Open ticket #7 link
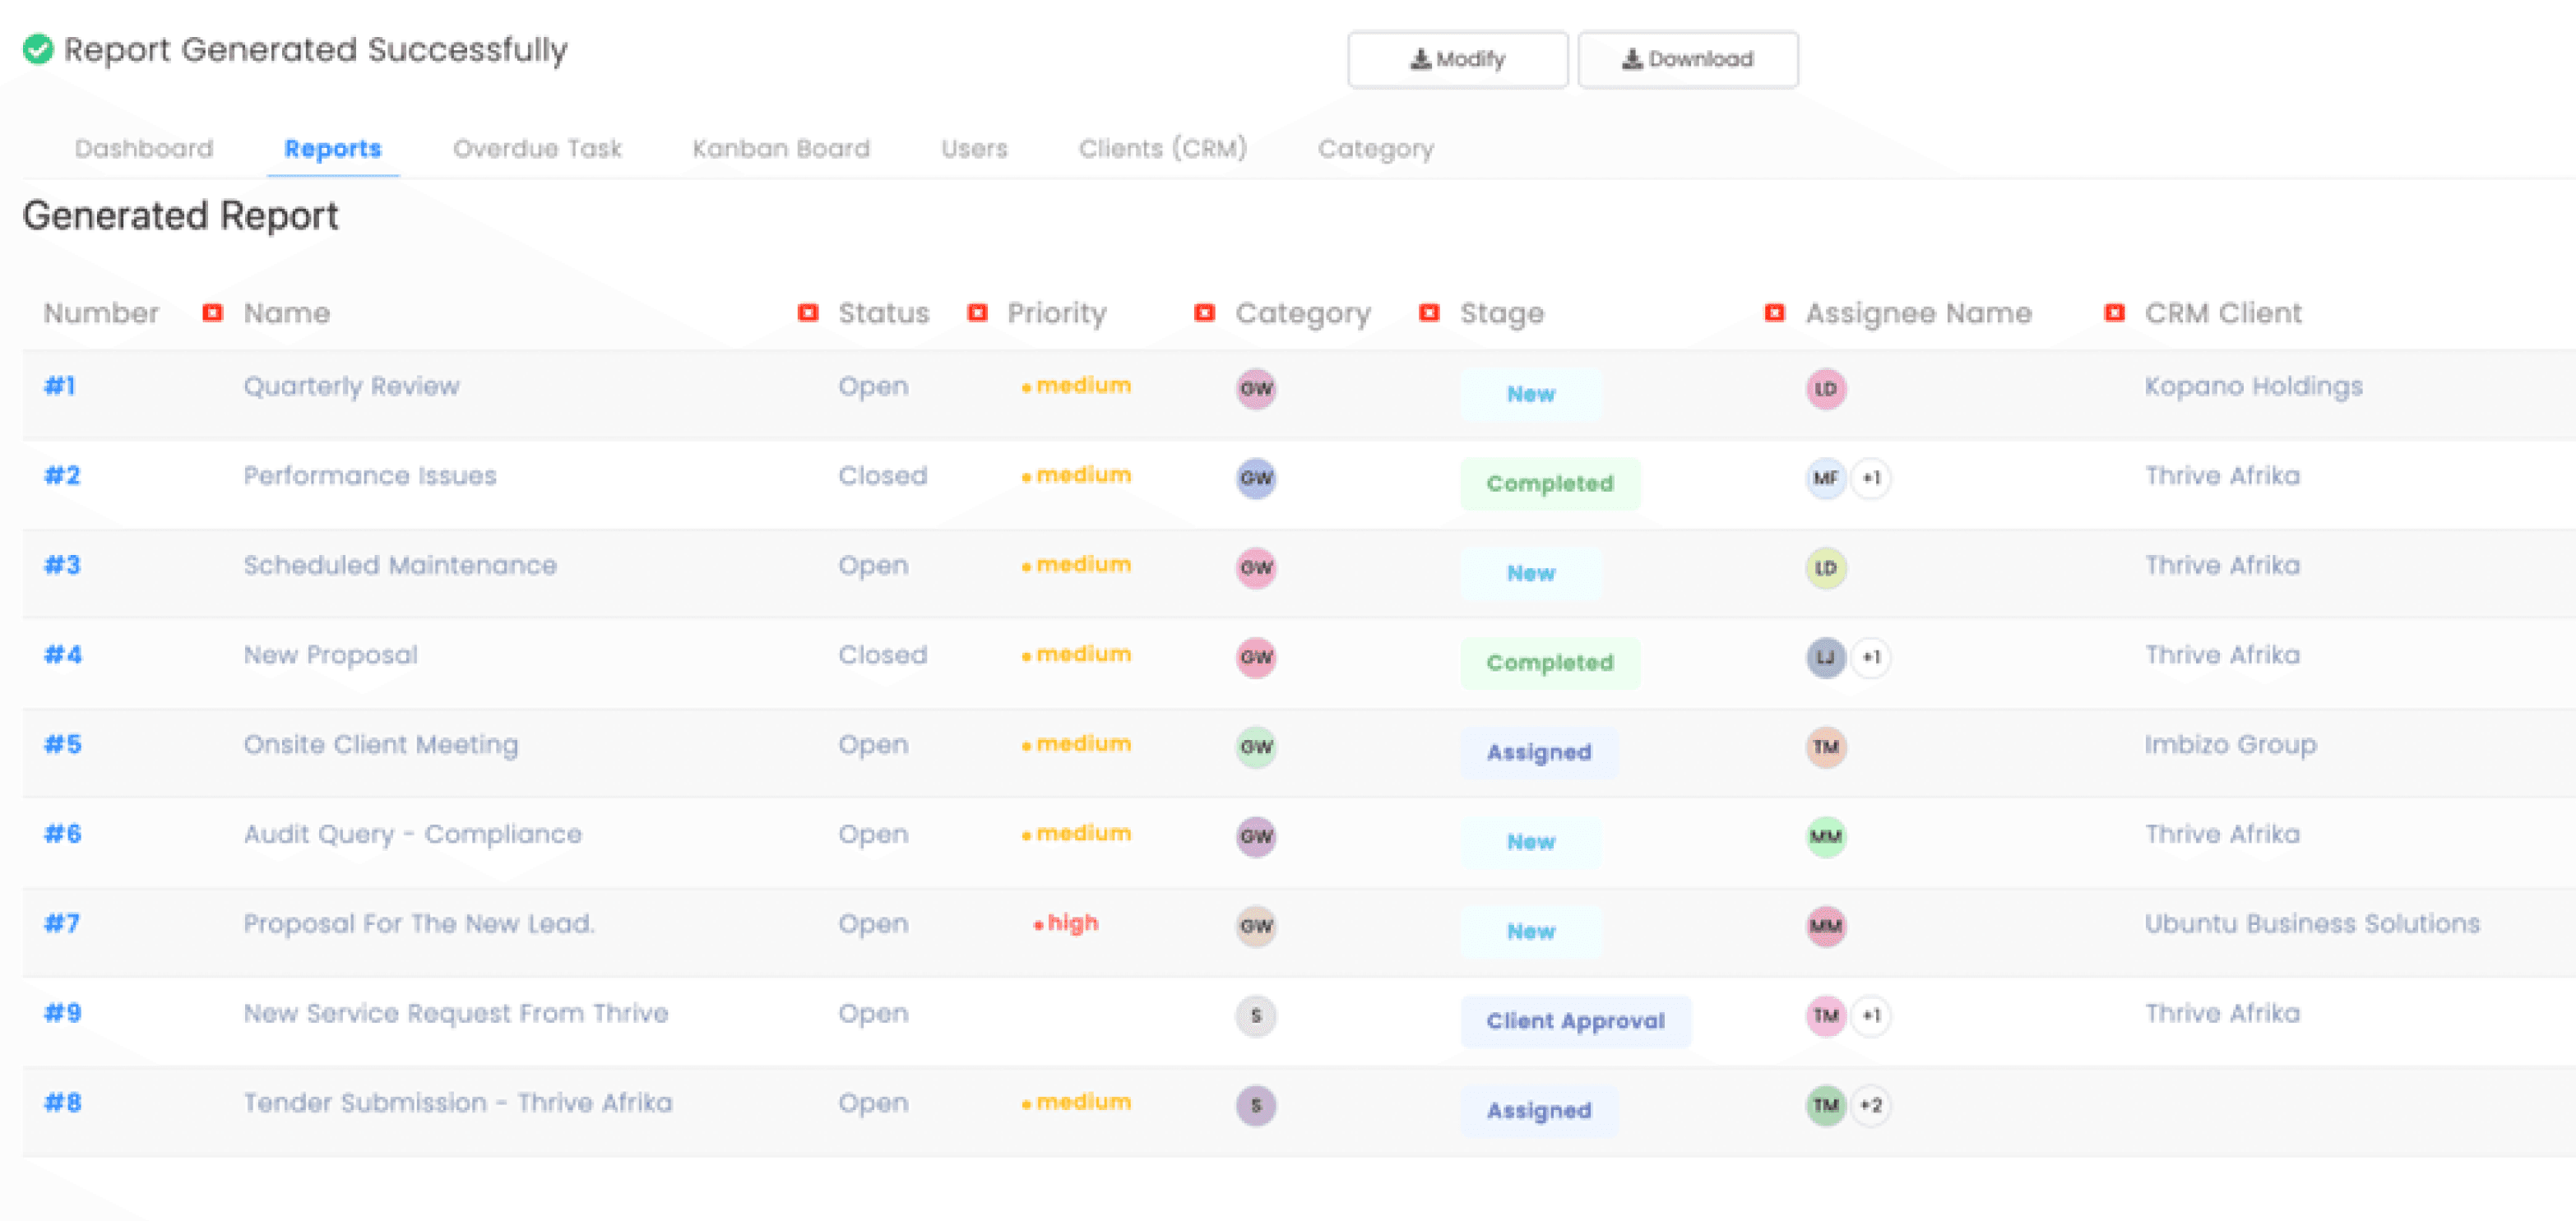The image size is (2576, 1221). pos(62,923)
